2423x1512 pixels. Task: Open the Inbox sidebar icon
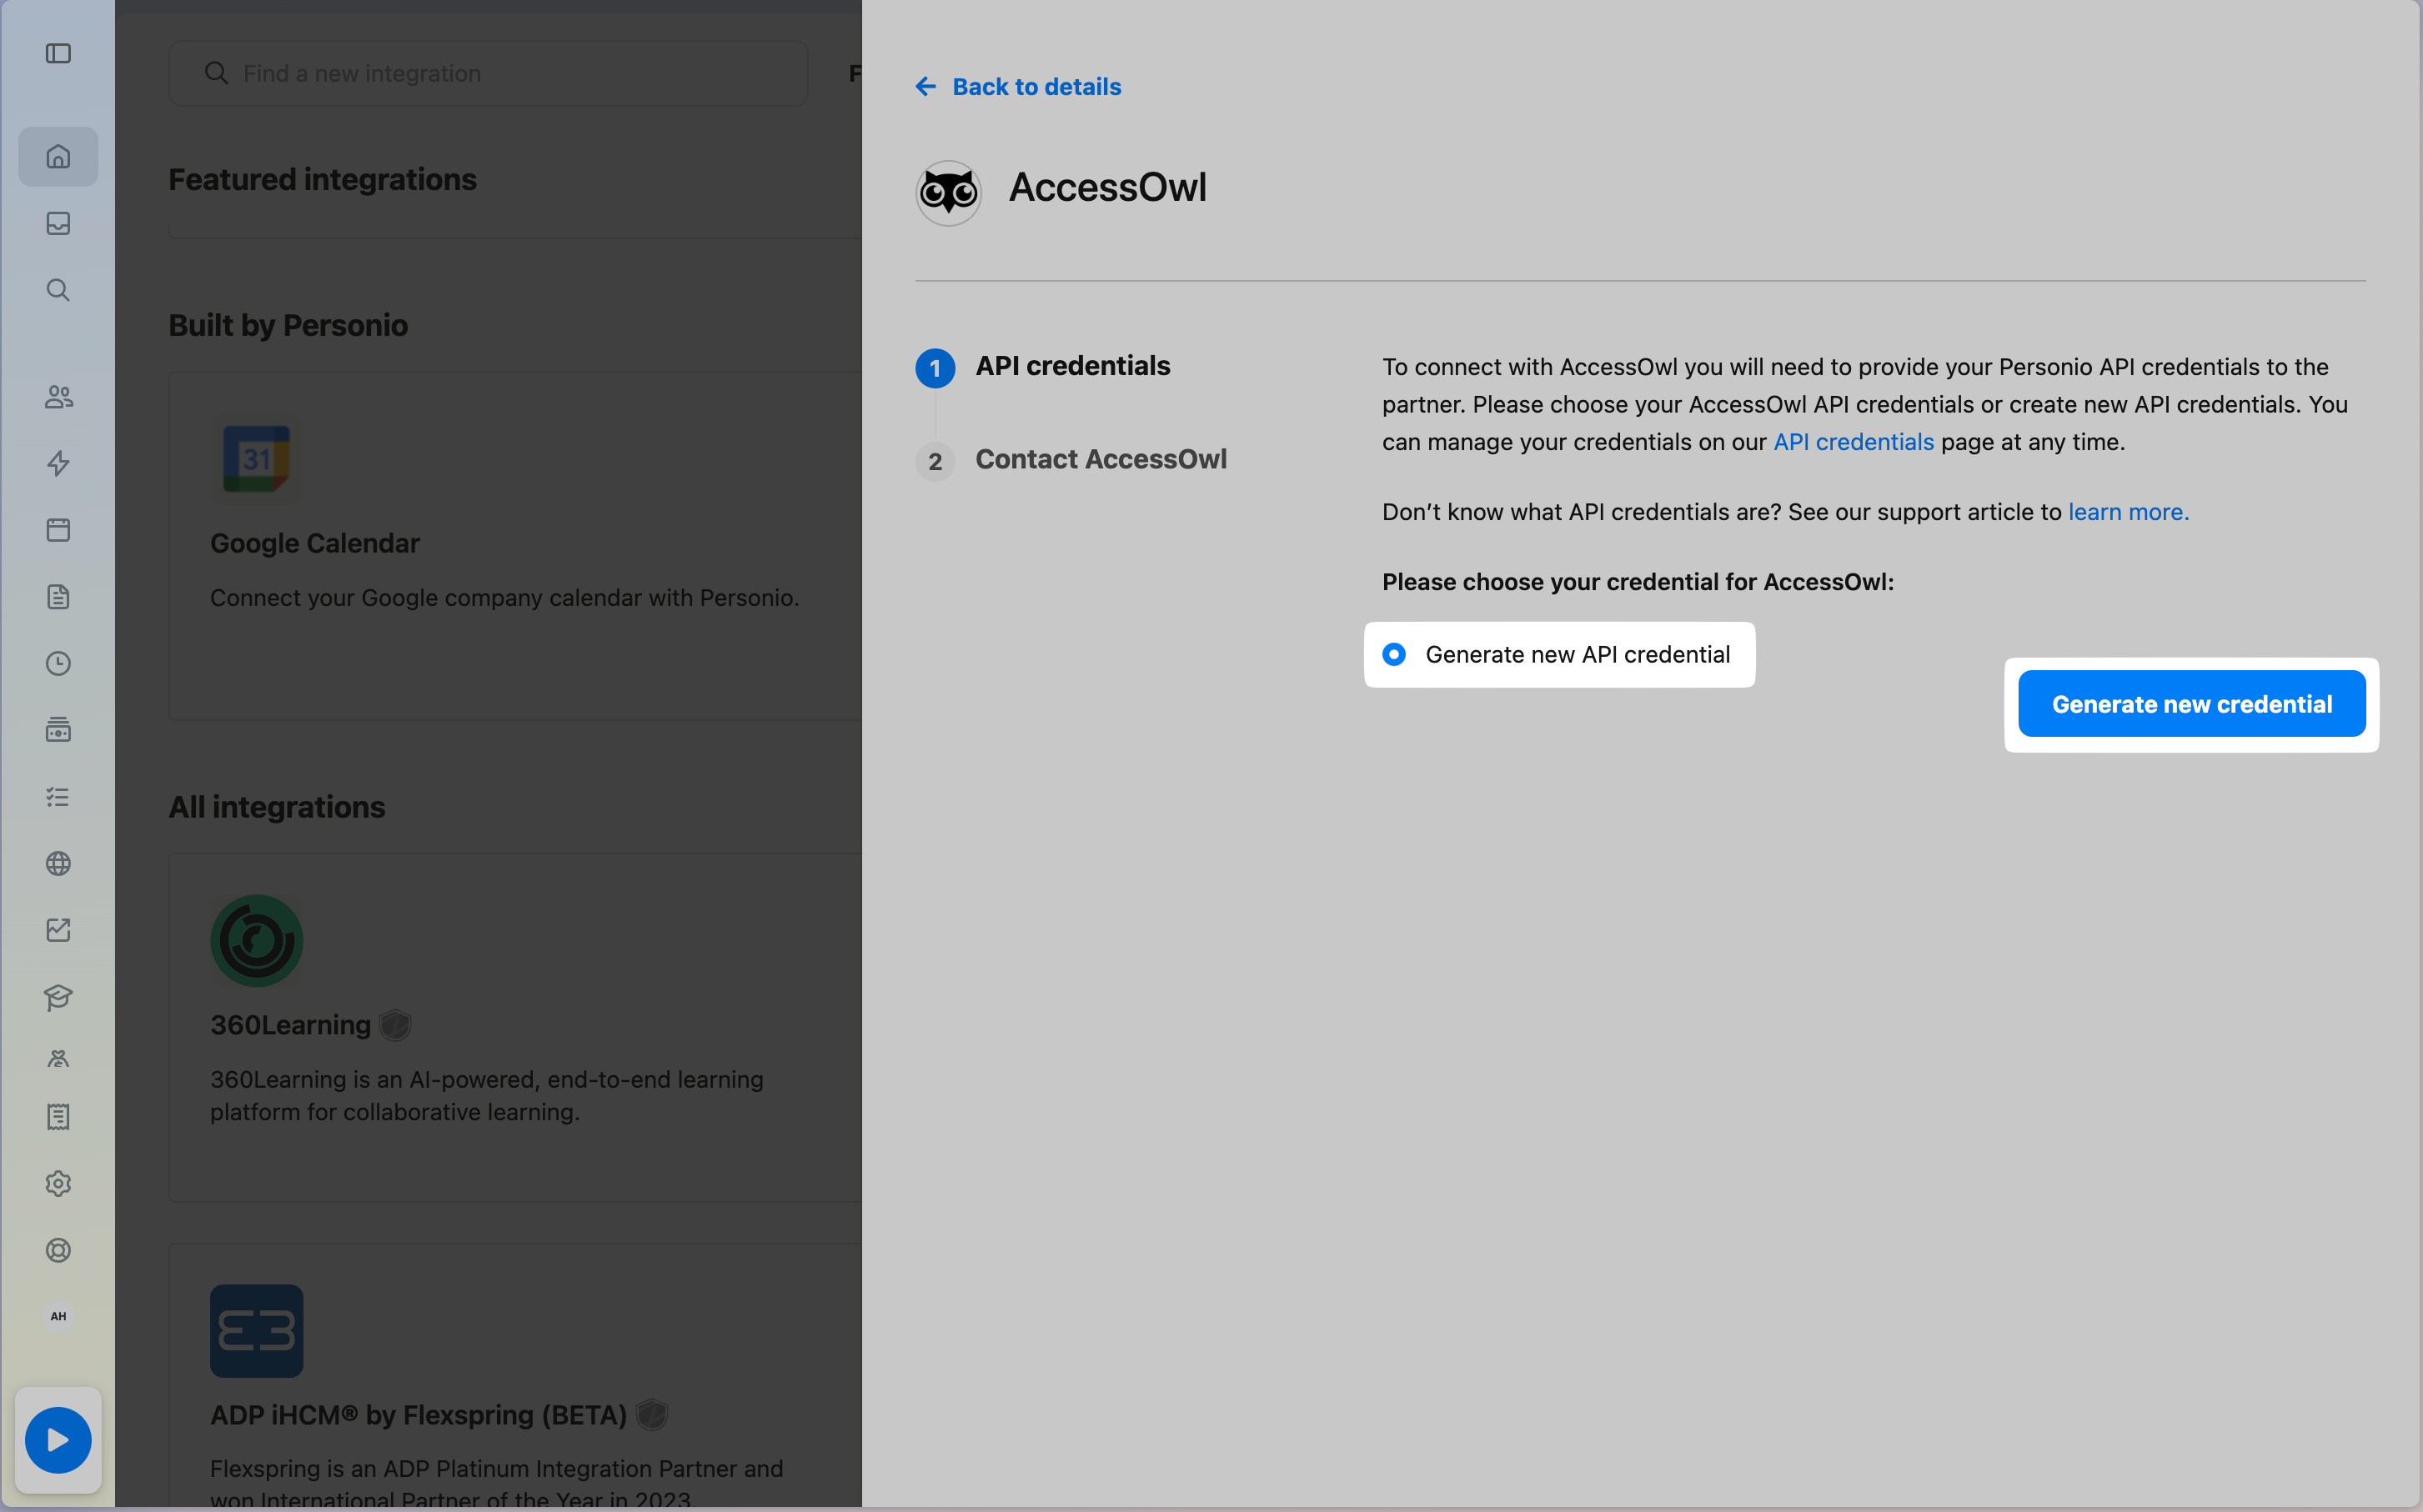(x=58, y=223)
